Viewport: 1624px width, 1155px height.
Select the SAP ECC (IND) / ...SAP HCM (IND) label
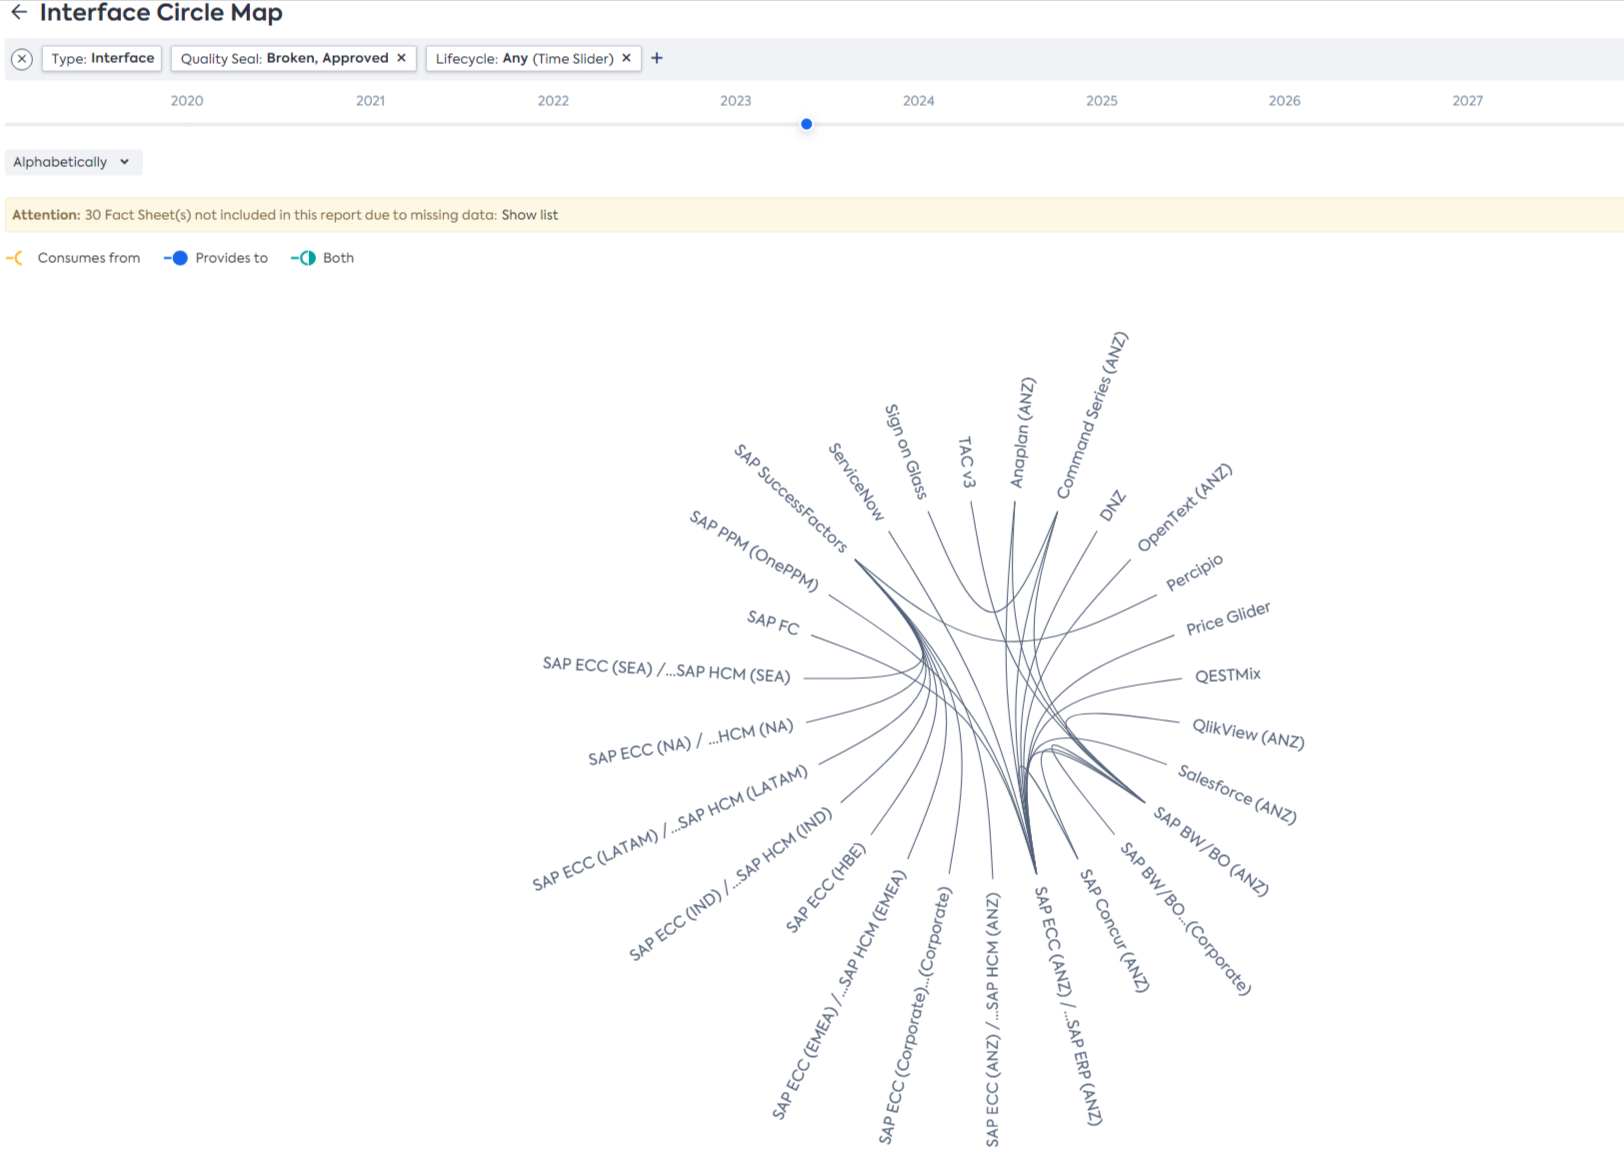click(x=730, y=884)
